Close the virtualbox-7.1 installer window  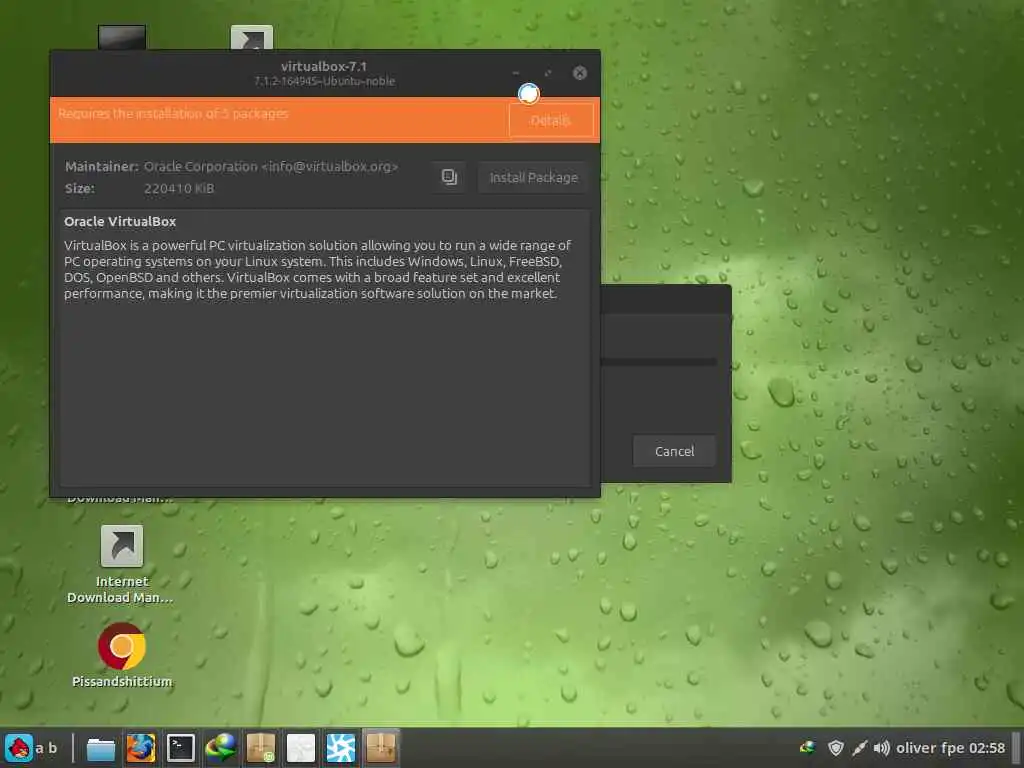pyautogui.click(x=579, y=72)
